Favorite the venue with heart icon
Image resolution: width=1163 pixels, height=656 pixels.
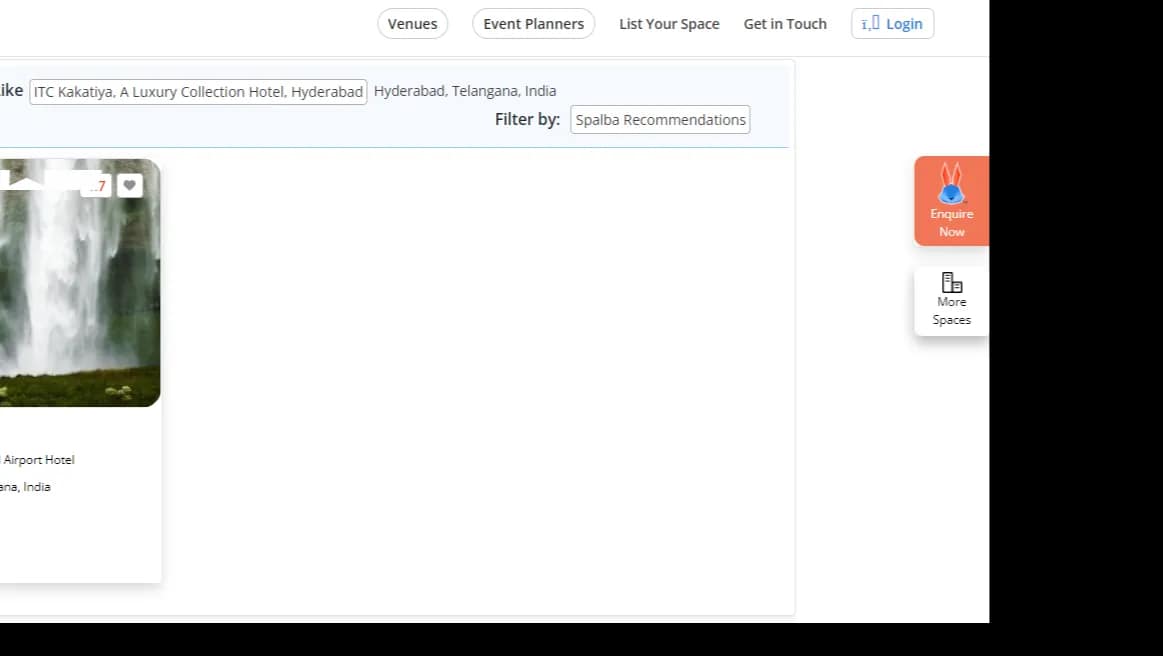130,186
